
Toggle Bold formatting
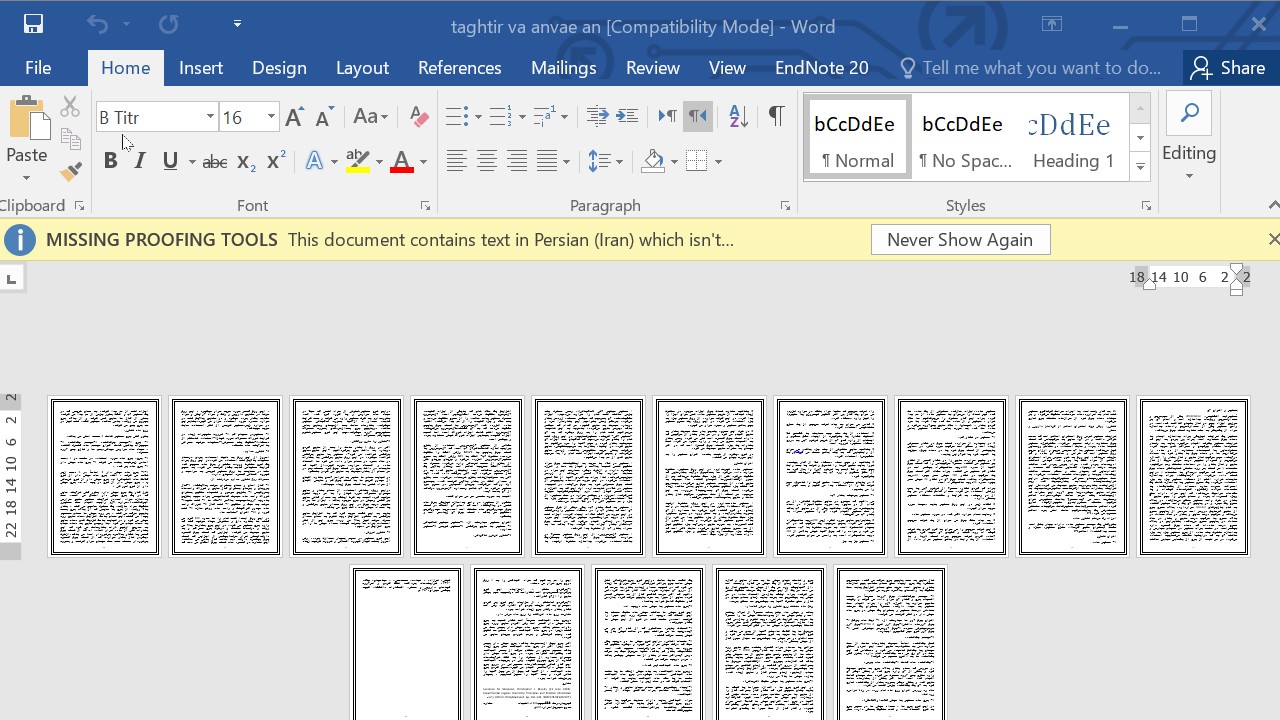pos(110,162)
